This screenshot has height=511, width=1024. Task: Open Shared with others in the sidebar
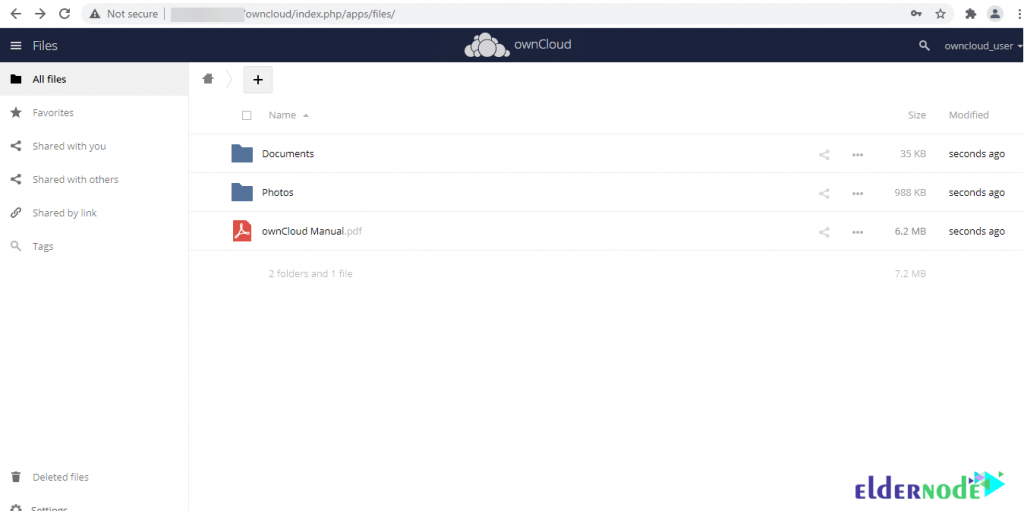click(x=94, y=179)
